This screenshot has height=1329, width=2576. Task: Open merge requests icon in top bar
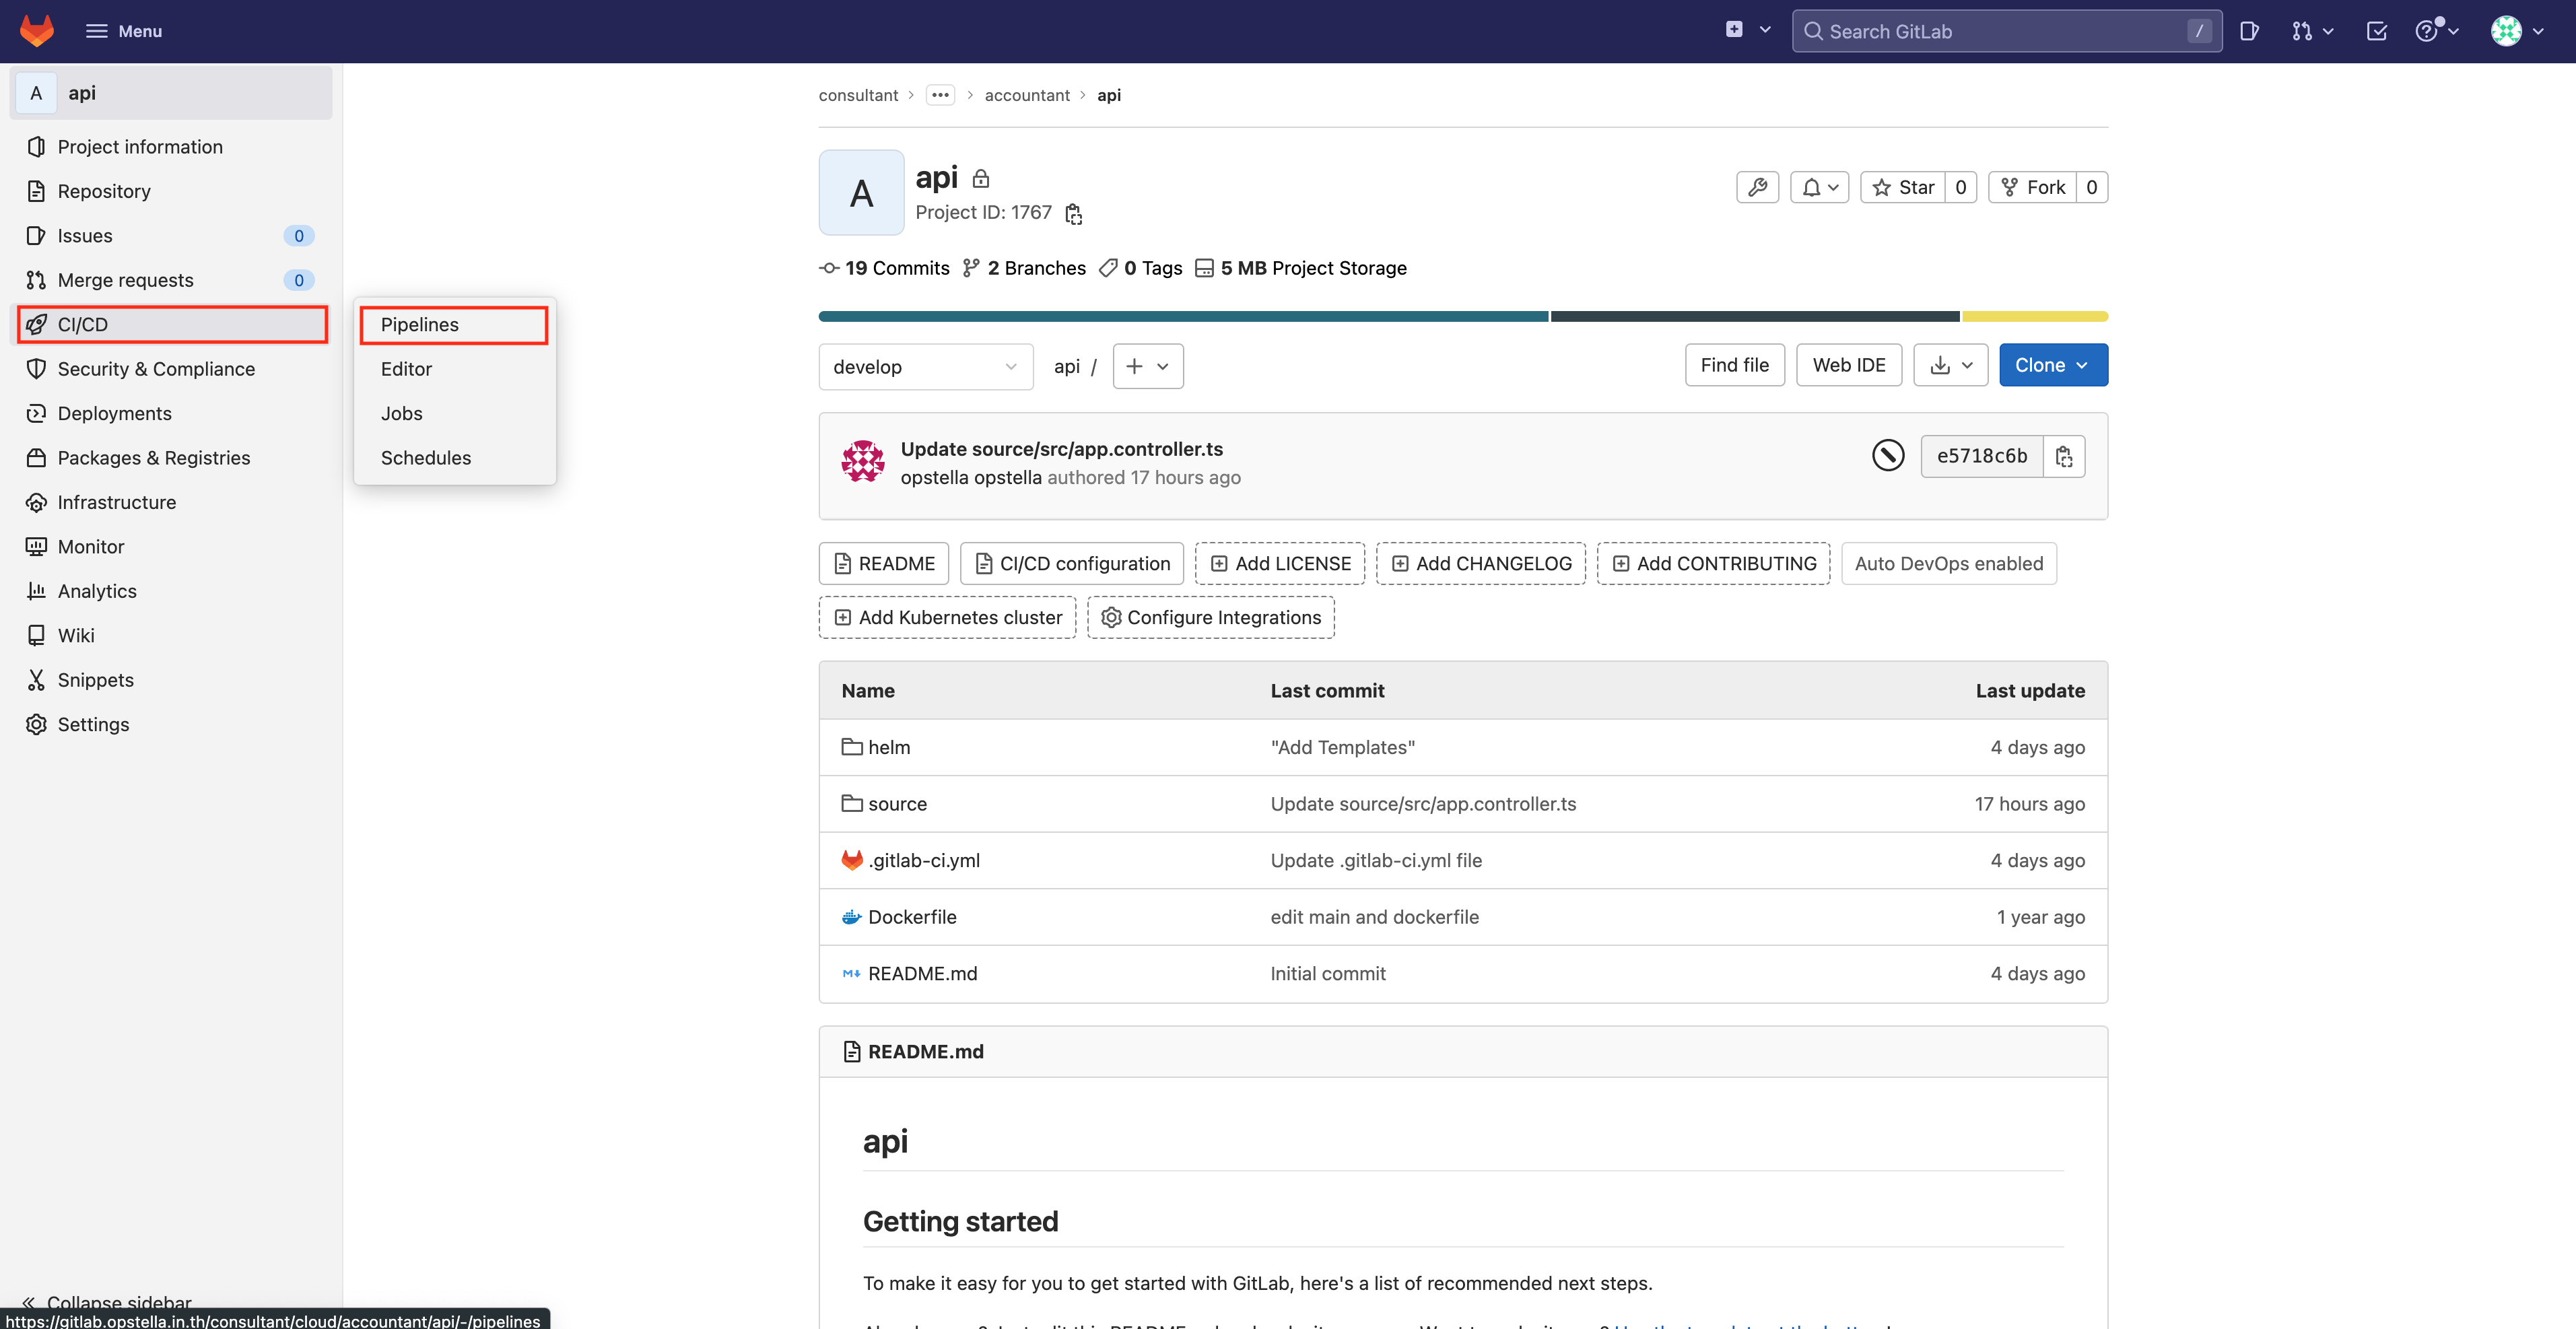coord(2312,31)
